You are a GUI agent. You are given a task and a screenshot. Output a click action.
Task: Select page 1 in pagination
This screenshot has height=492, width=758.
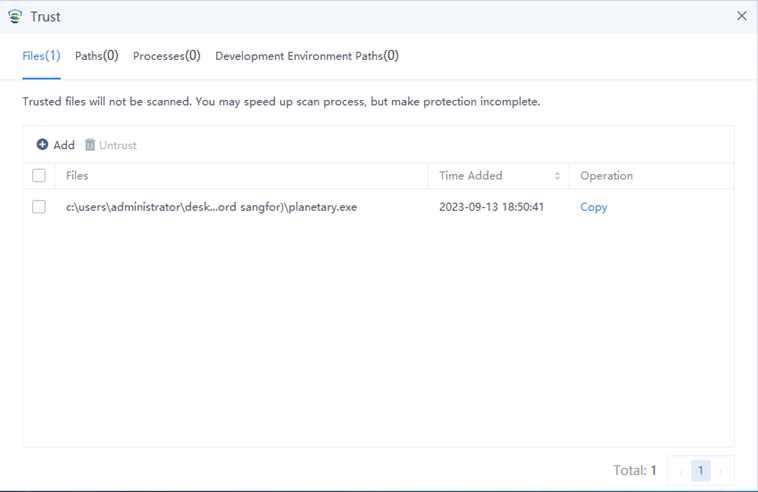pos(701,471)
